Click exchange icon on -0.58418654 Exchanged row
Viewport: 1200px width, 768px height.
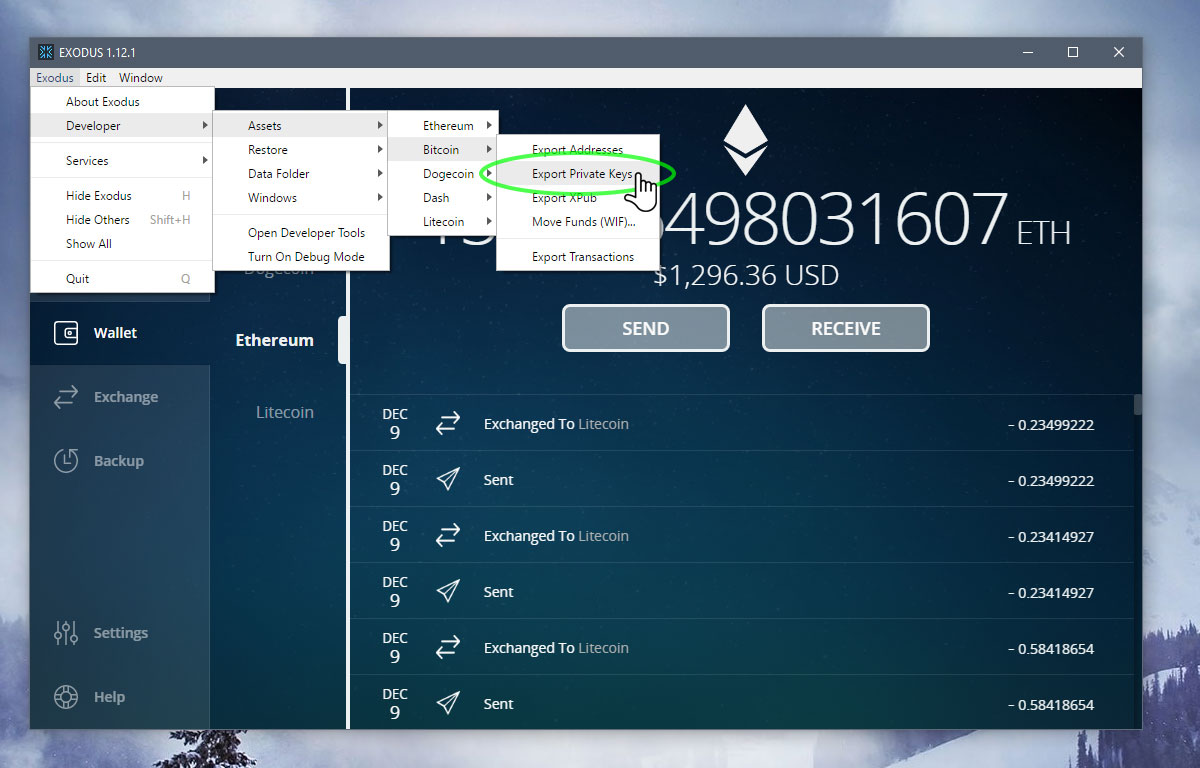point(447,648)
